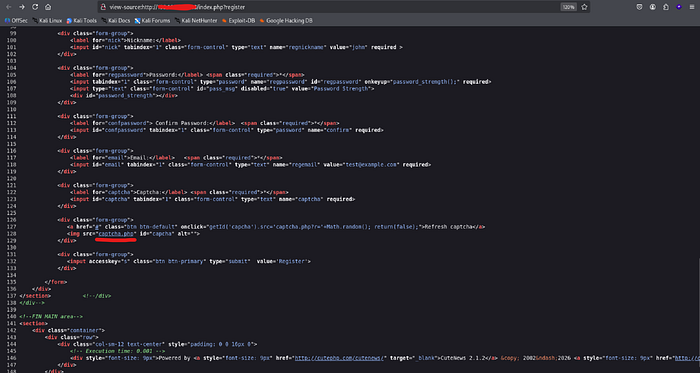Open the Kali Docs bookmark
This screenshot has width=700, height=373.
click(116, 21)
